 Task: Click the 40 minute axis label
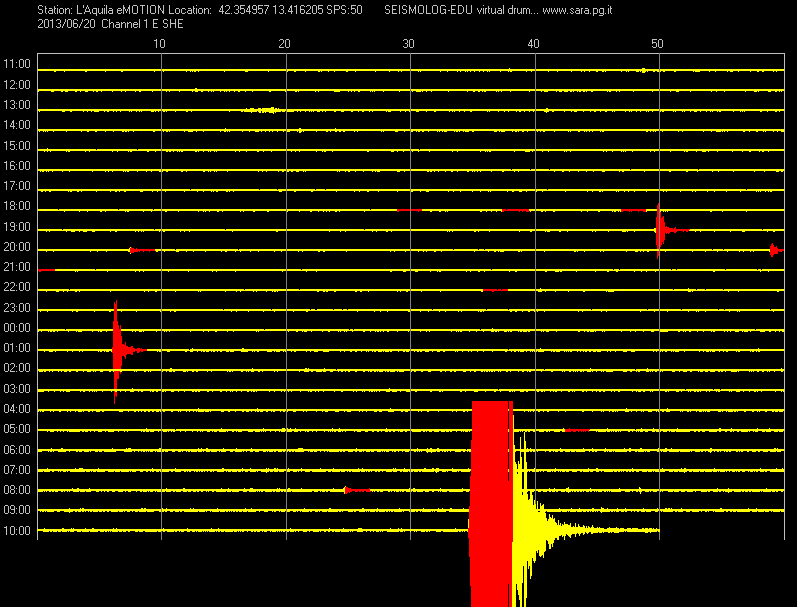pyautogui.click(x=533, y=44)
